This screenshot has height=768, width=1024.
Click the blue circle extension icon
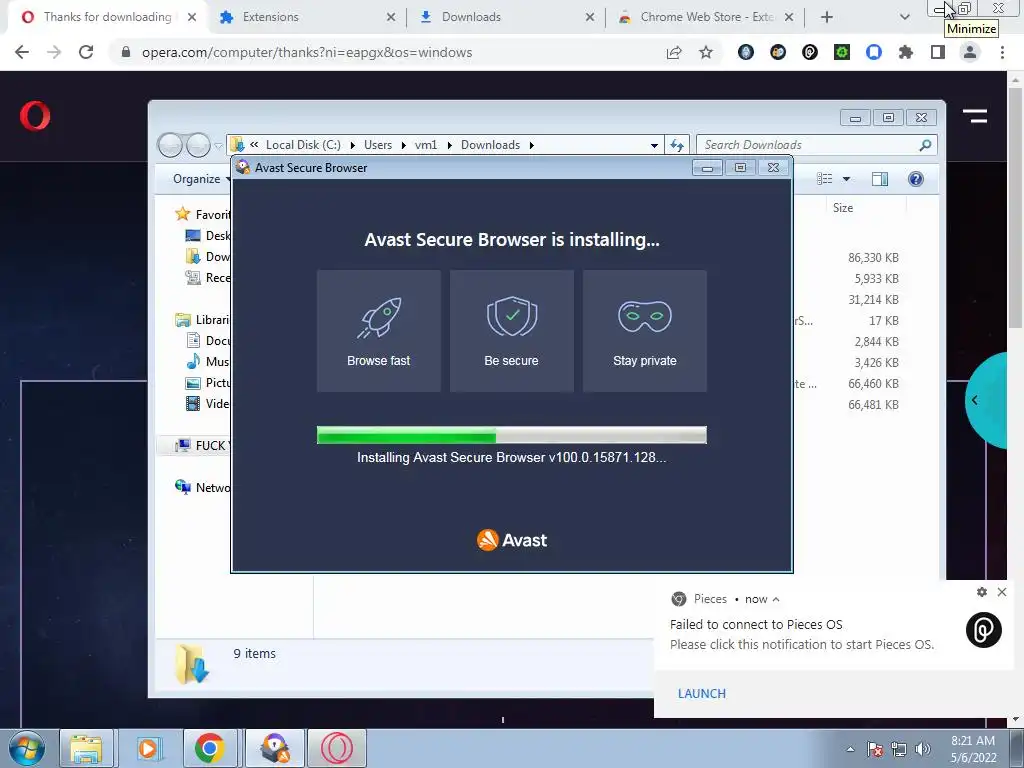[874, 52]
